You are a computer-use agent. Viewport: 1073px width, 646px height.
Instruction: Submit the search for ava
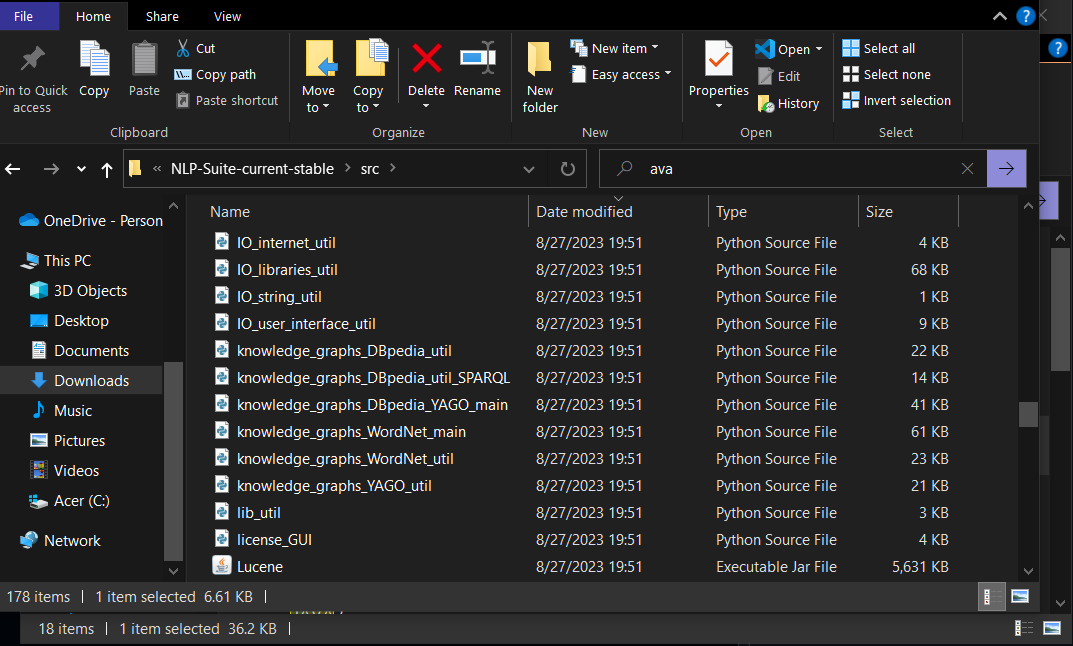pos(1006,168)
